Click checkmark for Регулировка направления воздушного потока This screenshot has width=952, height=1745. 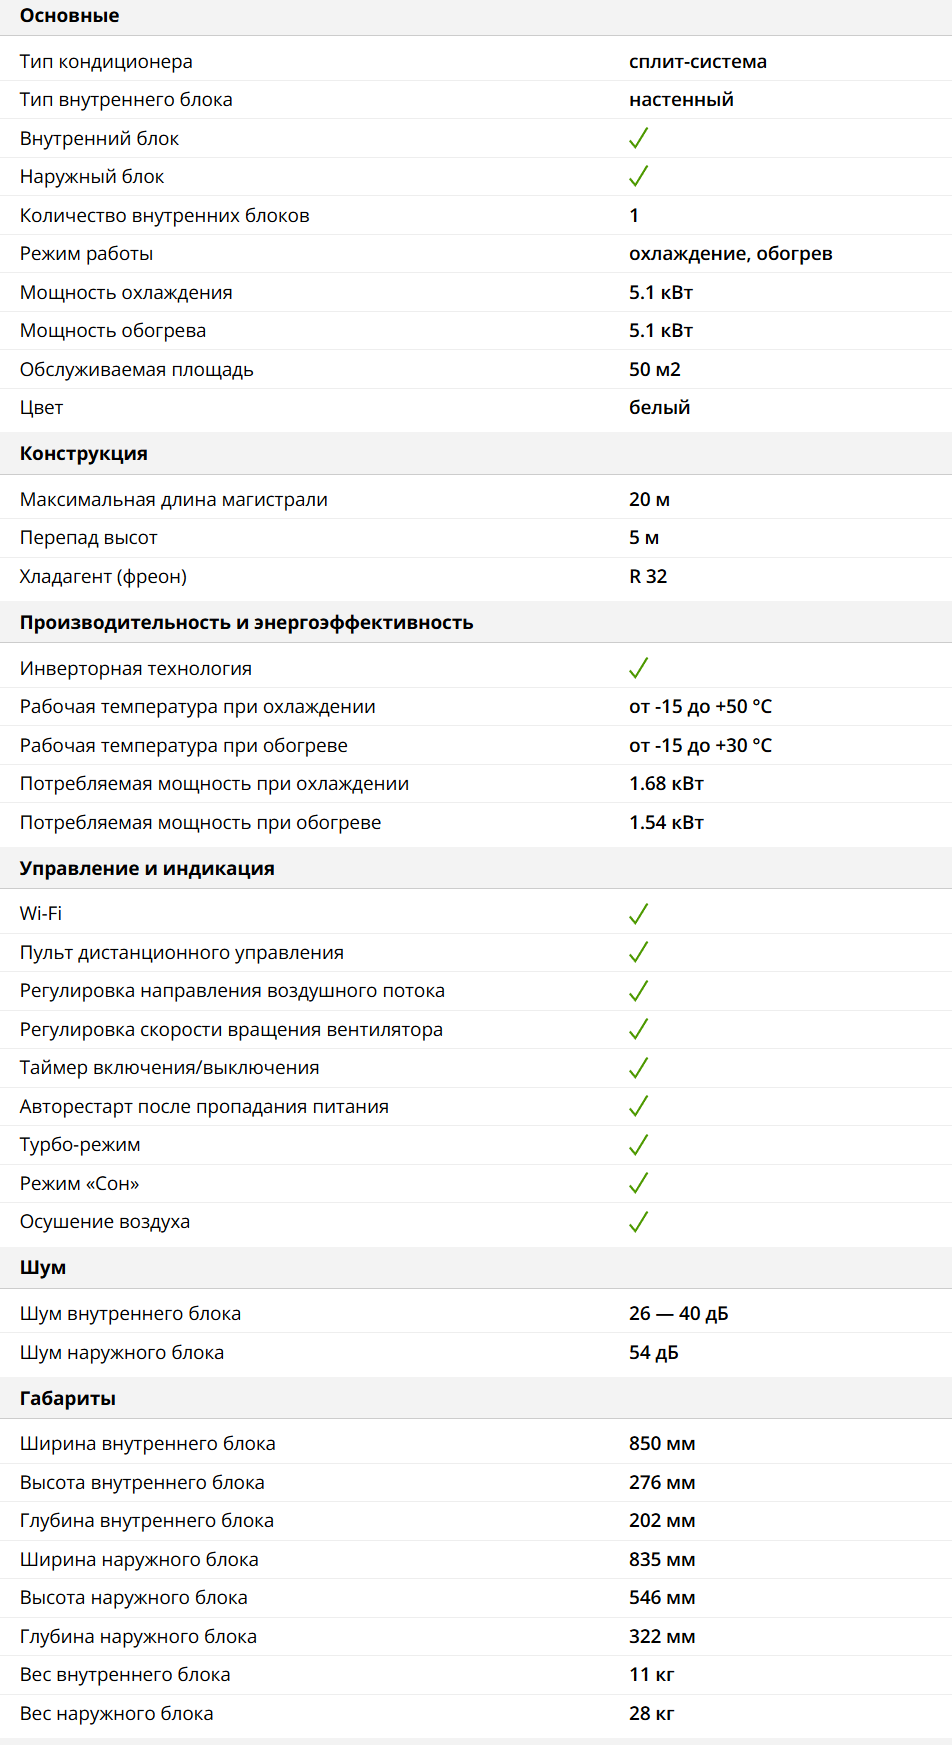click(x=638, y=991)
